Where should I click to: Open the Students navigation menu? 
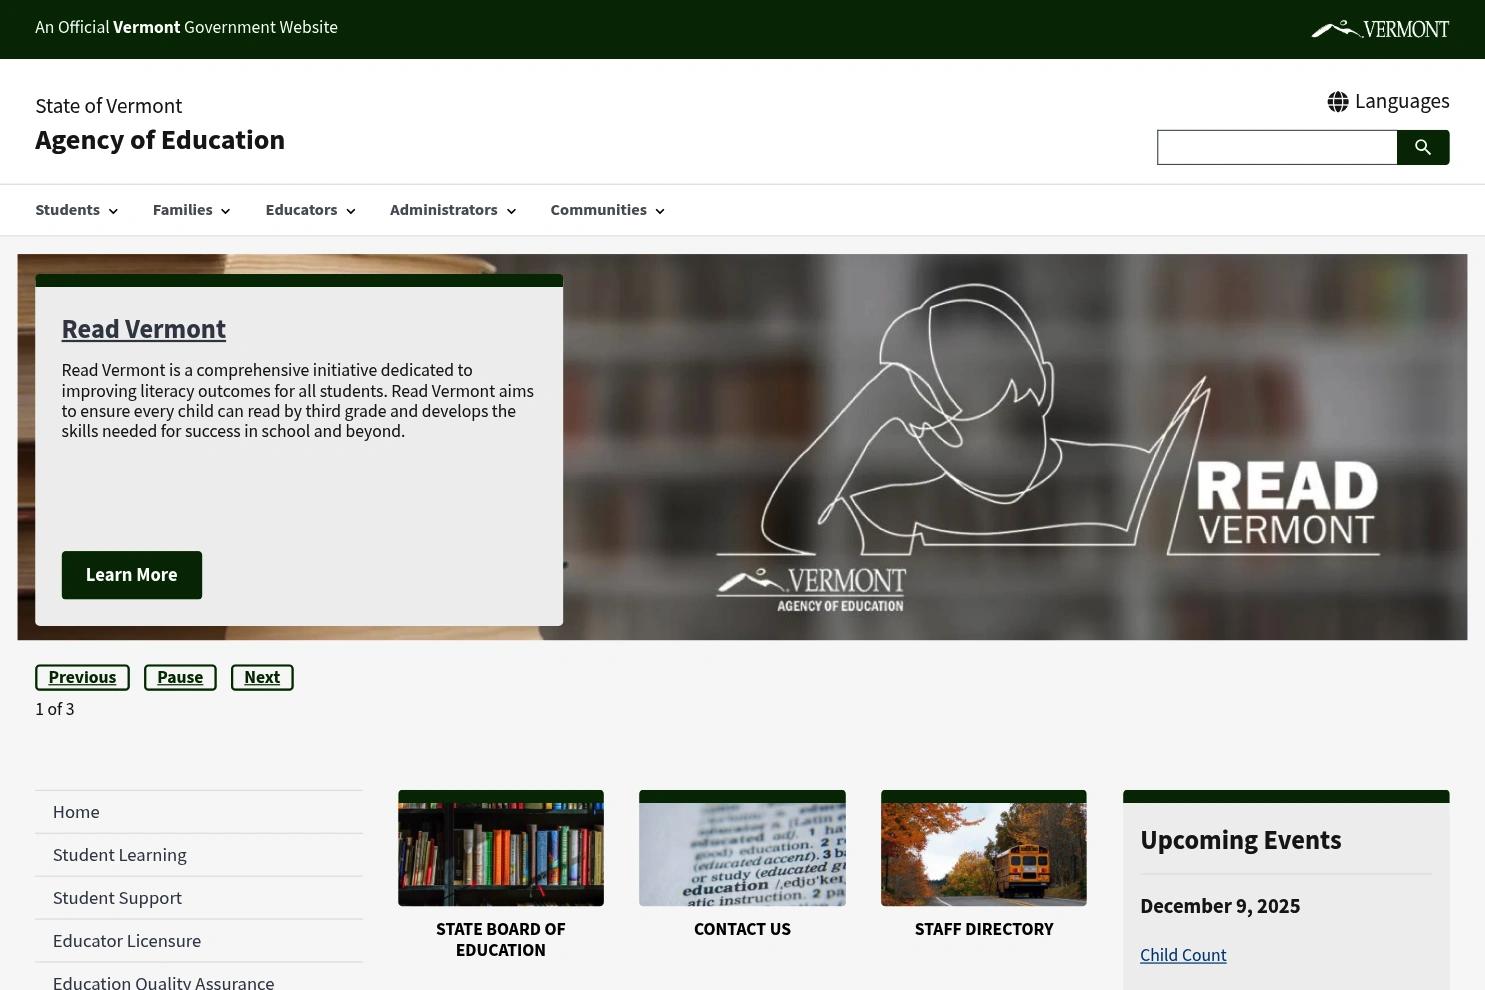[x=67, y=210]
